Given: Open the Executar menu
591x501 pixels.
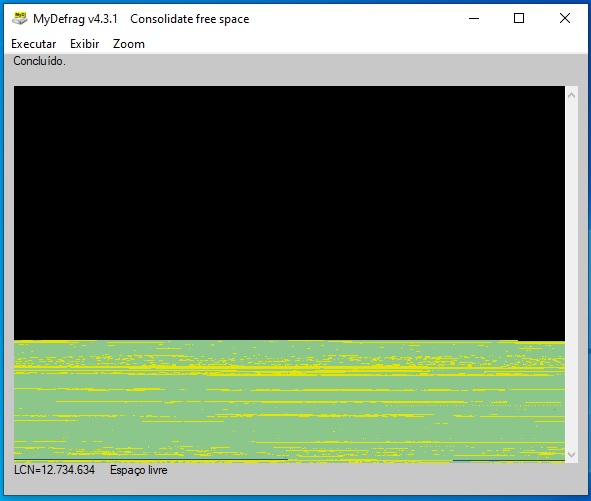Looking at the screenshot, I should pyautogui.click(x=34, y=44).
